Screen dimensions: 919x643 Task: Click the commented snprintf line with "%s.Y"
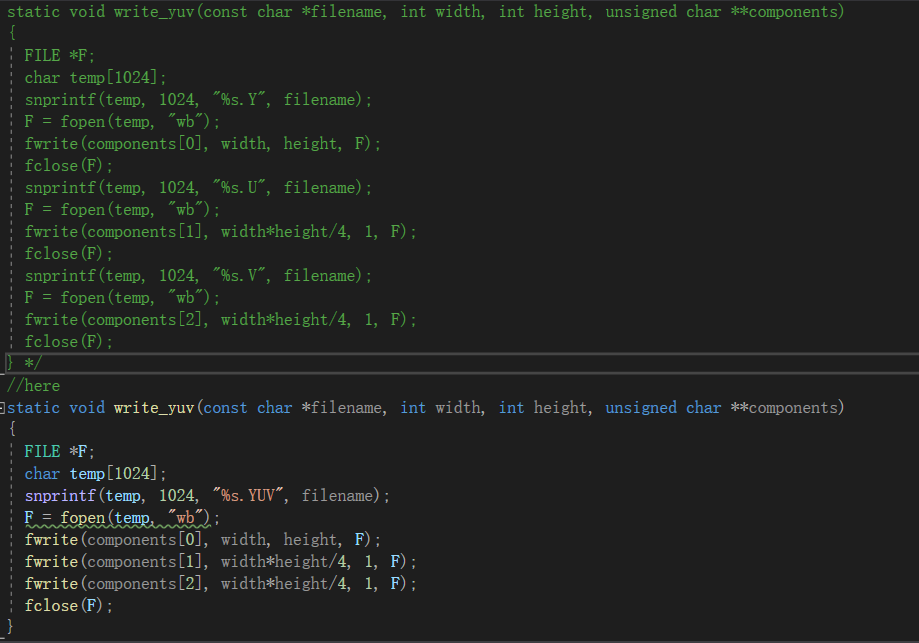[198, 100]
